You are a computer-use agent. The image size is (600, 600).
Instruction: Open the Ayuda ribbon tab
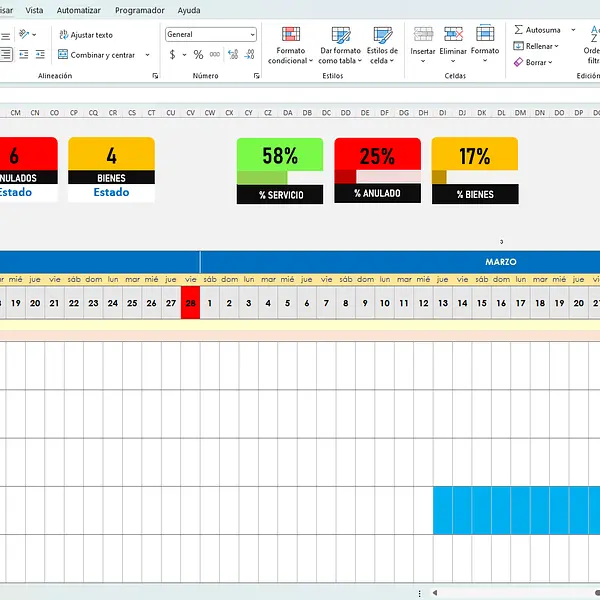click(189, 10)
